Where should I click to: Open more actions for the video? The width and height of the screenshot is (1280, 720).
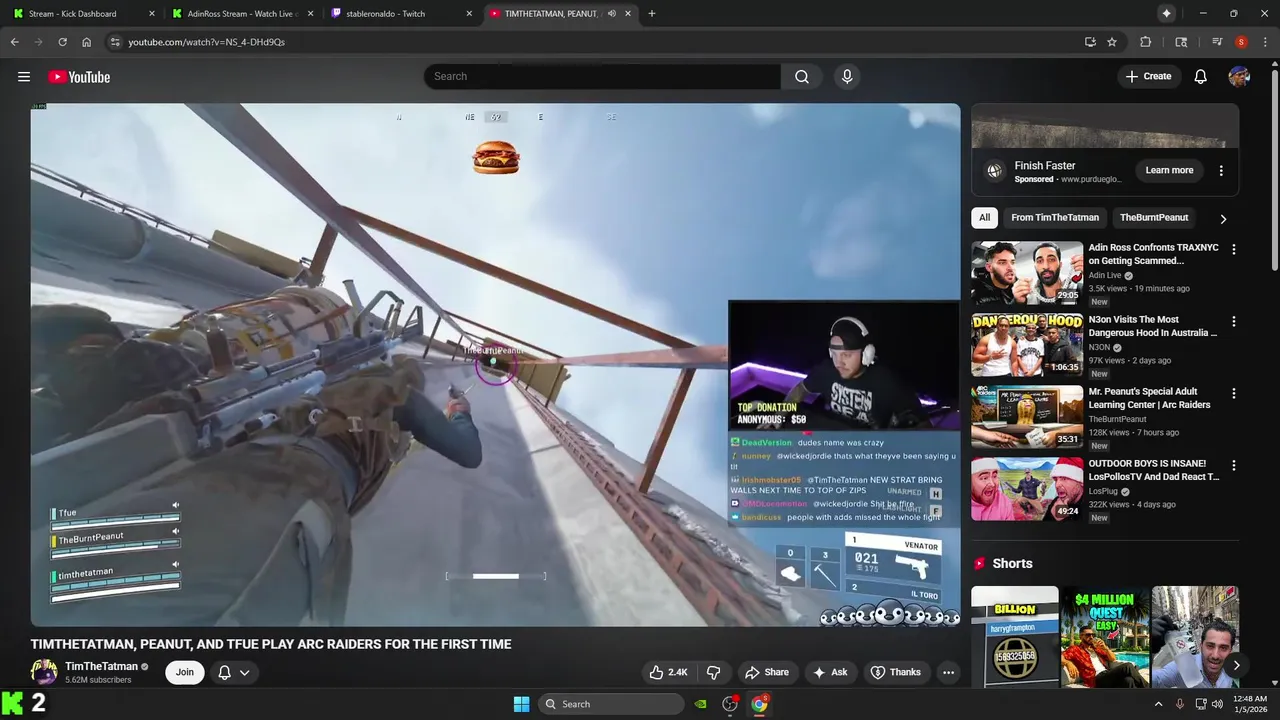(x=948, y=672)
